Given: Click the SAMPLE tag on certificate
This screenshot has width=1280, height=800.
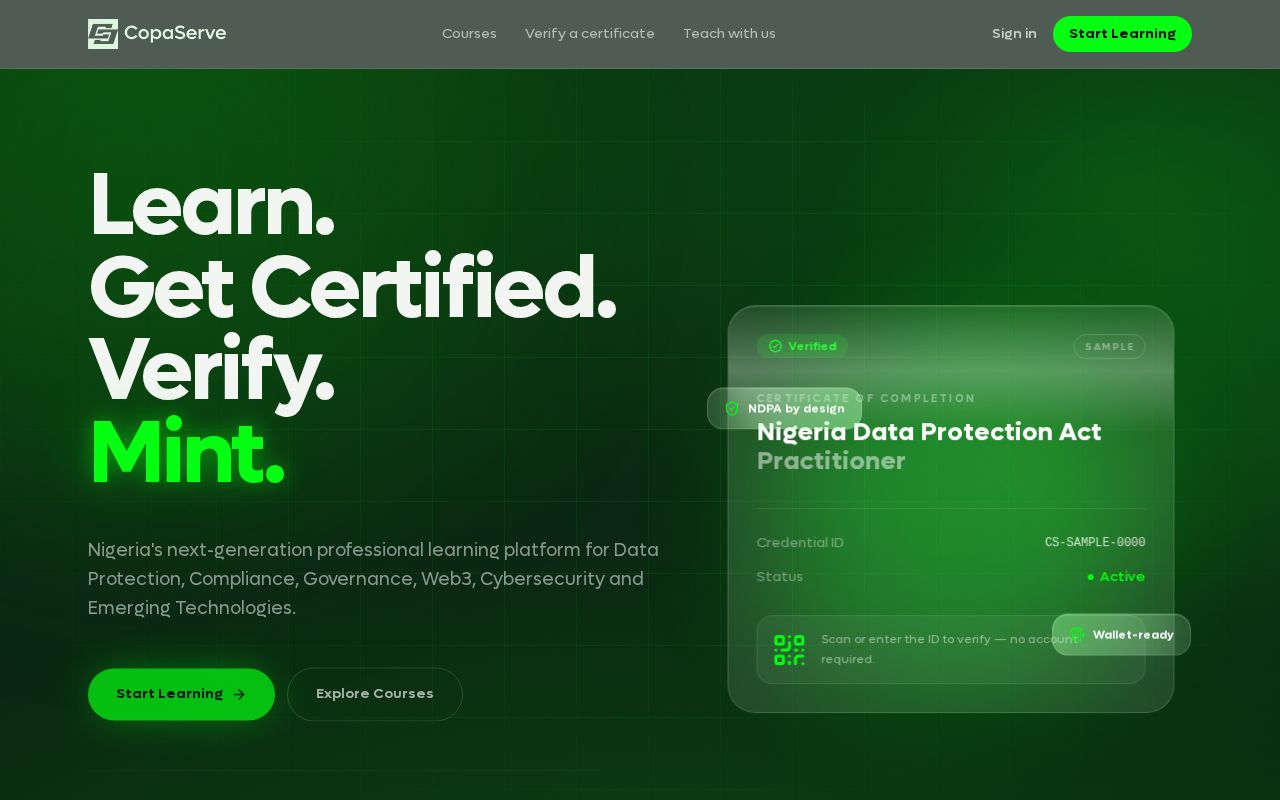Looking at the screenshot, I should pos(1110,346).
